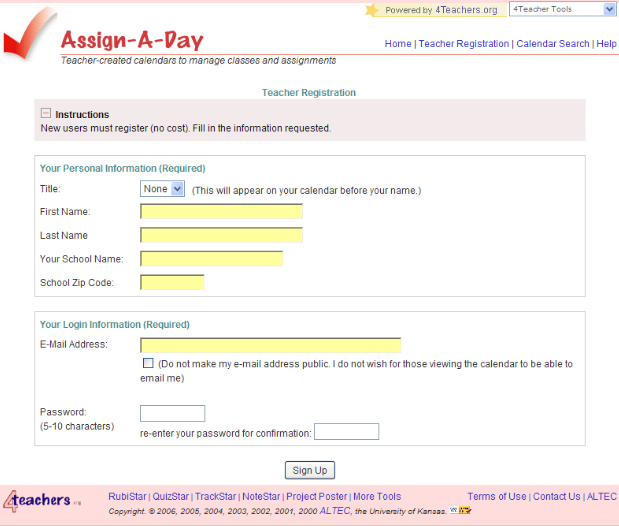The image size is (619, 526).
Task: Click the (5-10 characters) password hint
Action: 77,426
